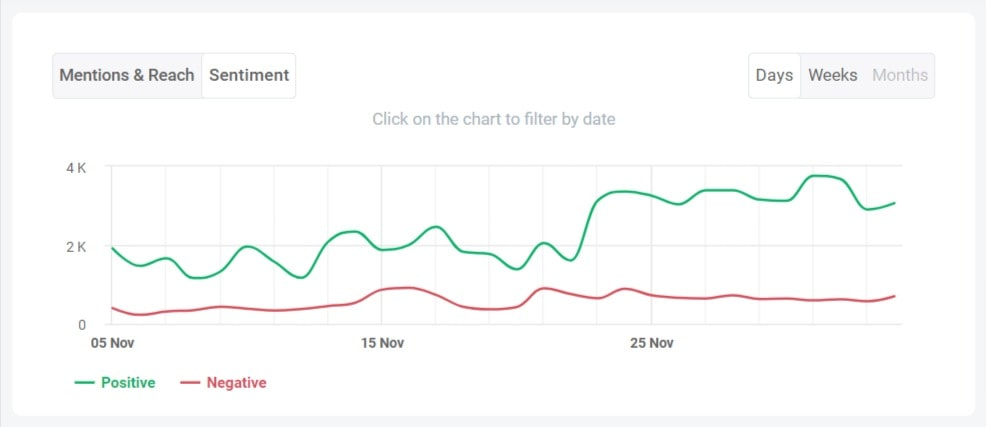This screenshot has width=986, height=427.
Task: Click the 'filter by date' hint text
Action: [x=493, y=119]
